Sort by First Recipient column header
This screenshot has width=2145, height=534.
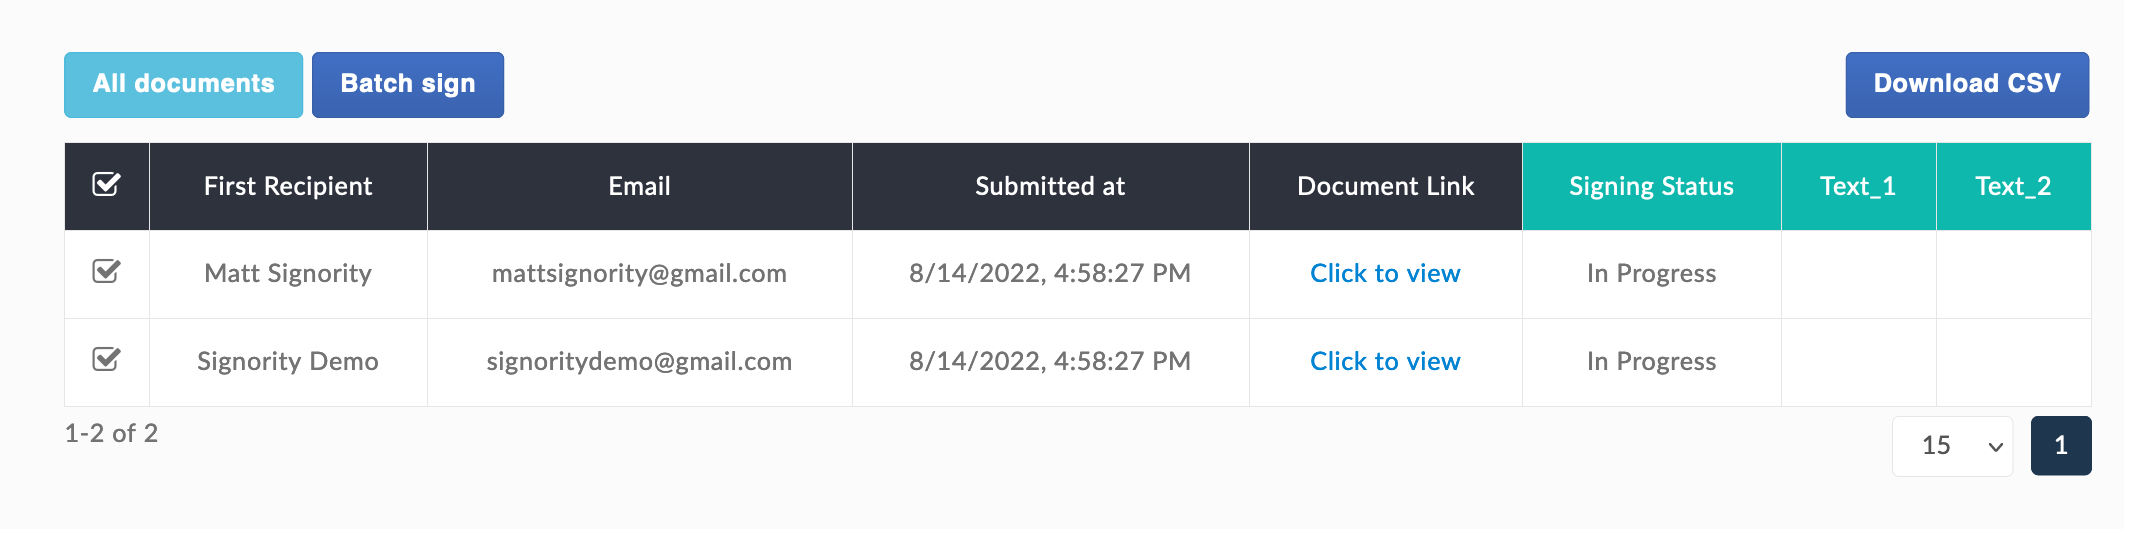coord(288,186)
